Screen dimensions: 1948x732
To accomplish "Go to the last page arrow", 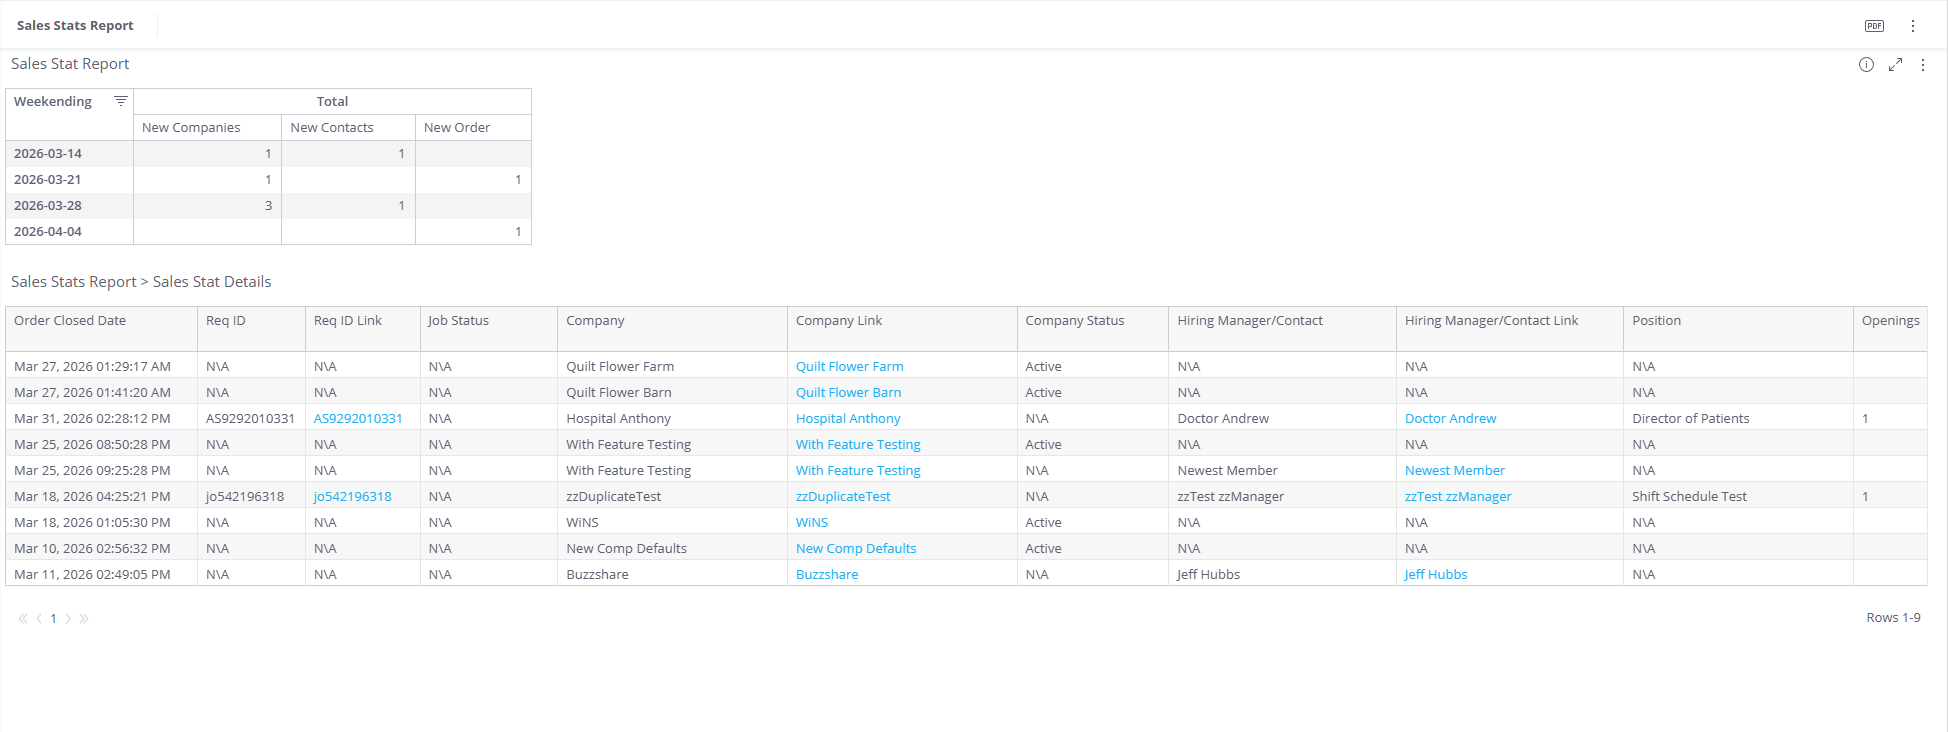I will click(x=84, y=619).
